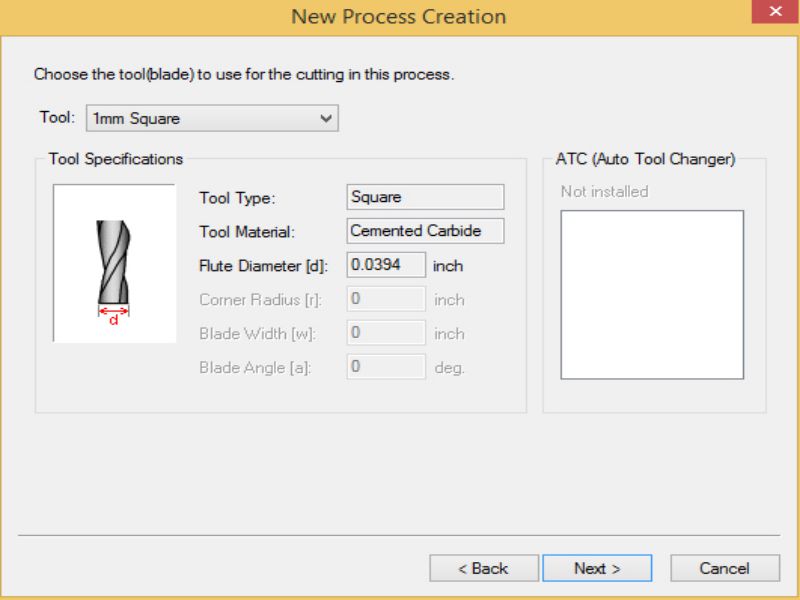Image resolution: width=800 pixels, height=600 pixels.
Task: Go to the previous step with Back
Action: [484, 568]
